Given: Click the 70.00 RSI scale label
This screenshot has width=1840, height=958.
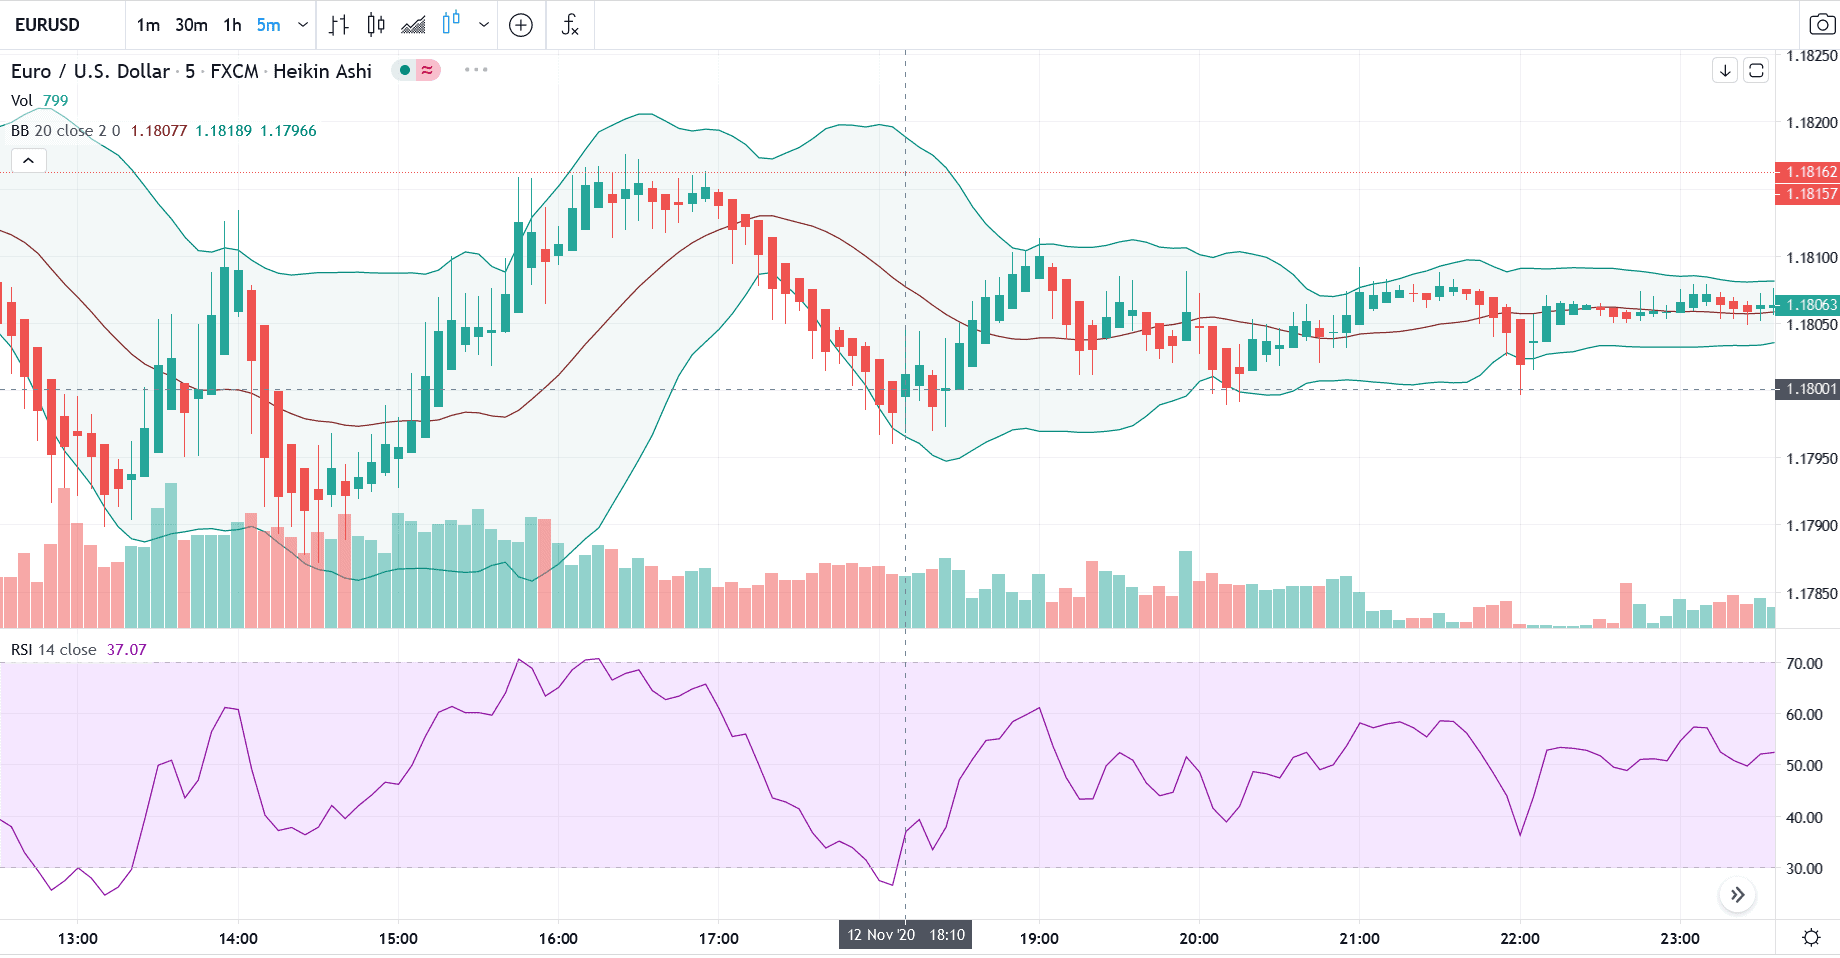Looking at the screenshot, I should pyautogui.click(x=1804, y=664).
